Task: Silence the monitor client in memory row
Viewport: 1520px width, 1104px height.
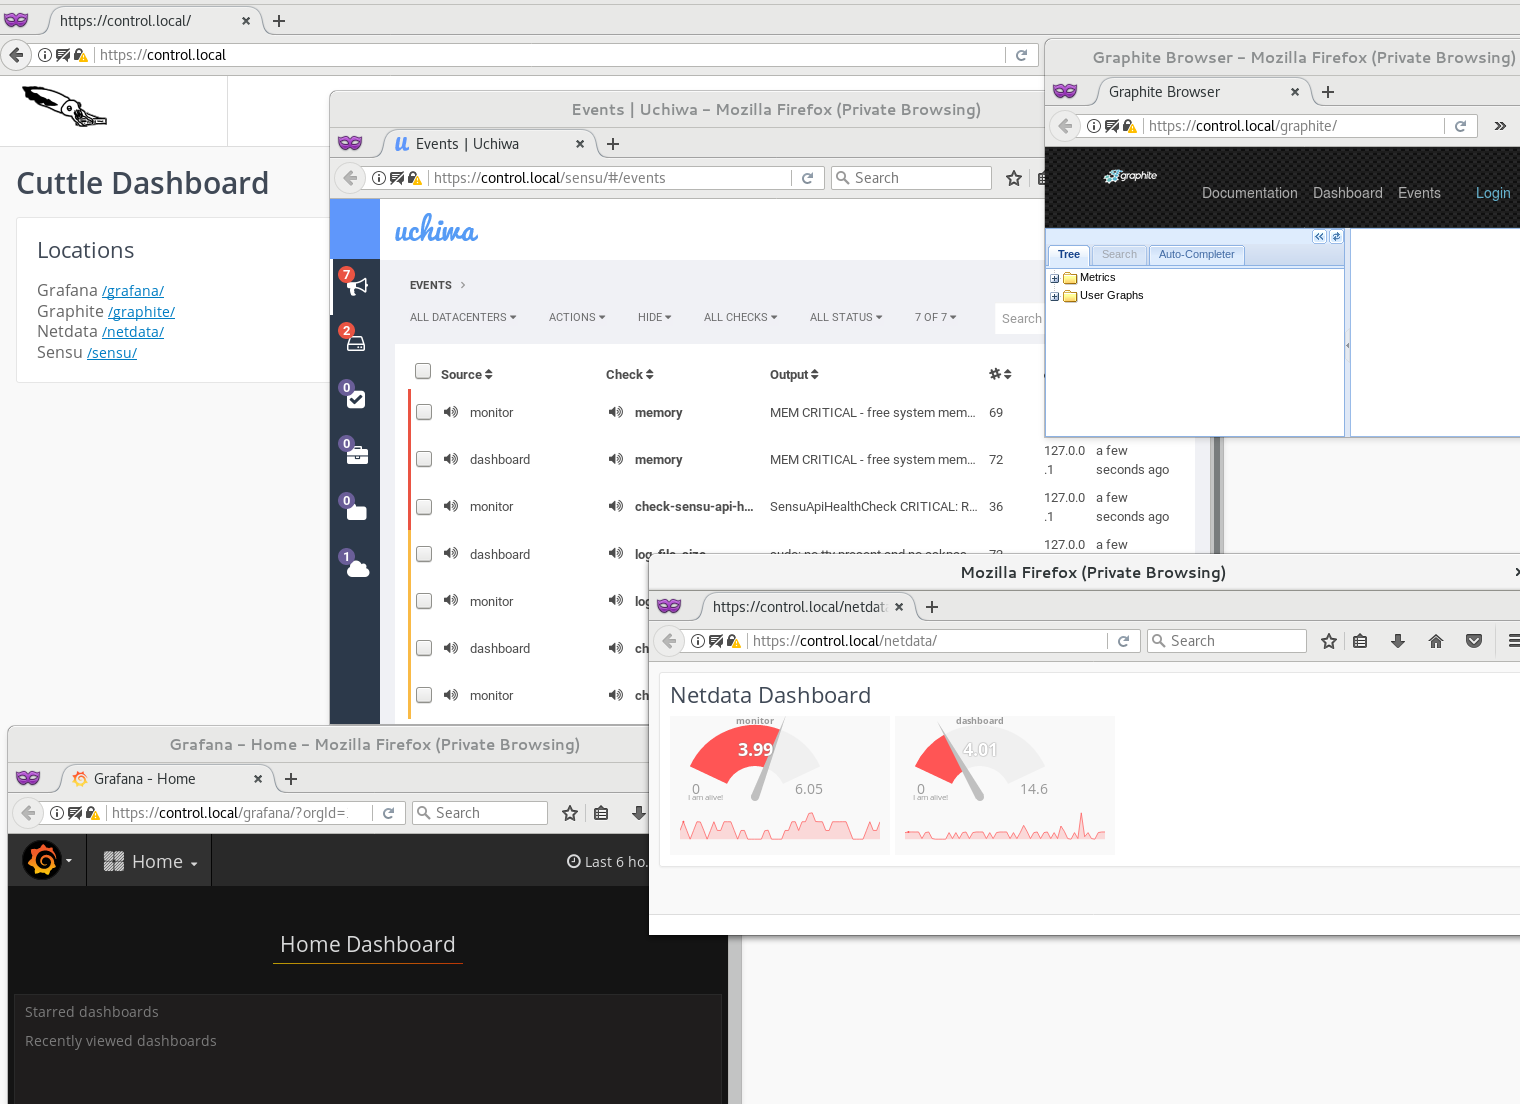Action: pos(451,412)
